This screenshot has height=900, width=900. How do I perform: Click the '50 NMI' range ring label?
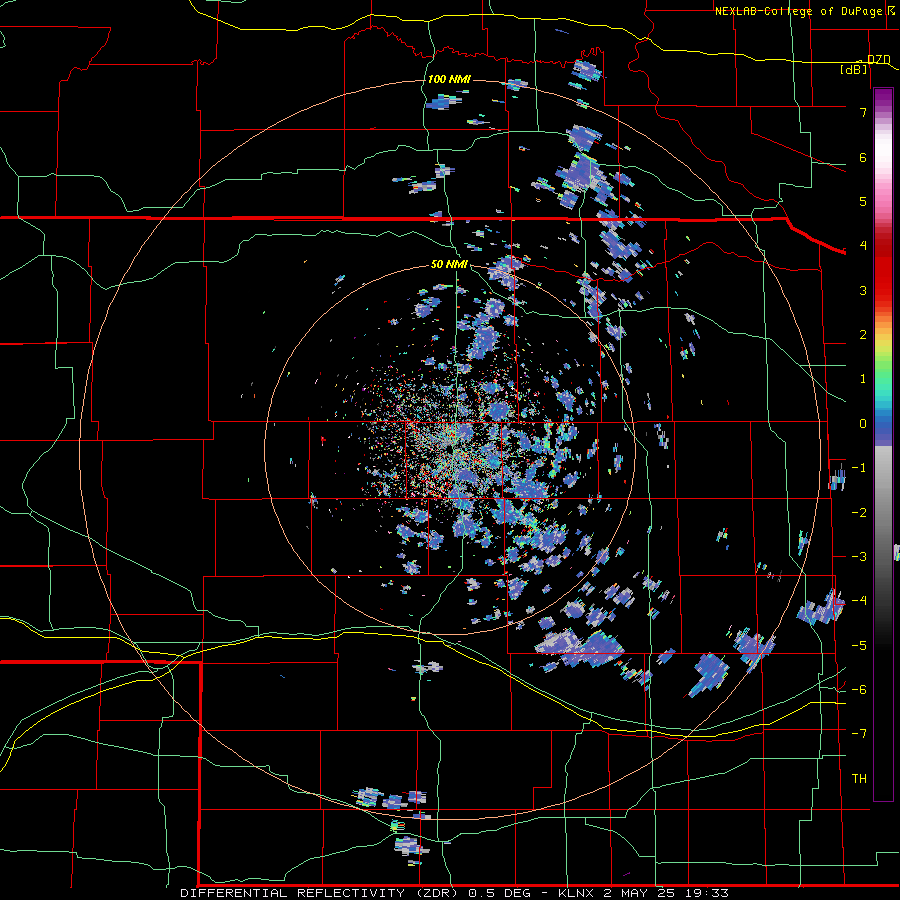[449, 264]
